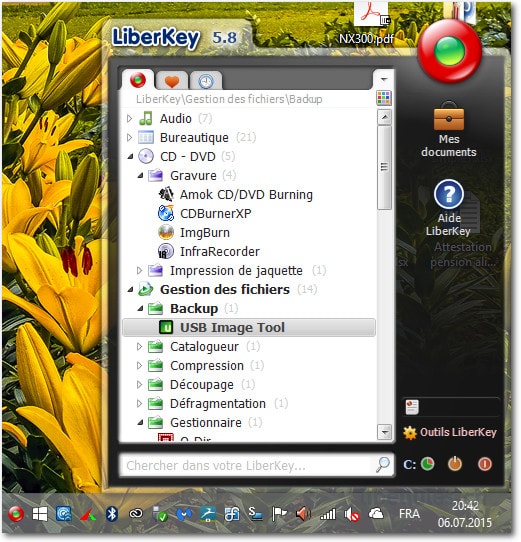Click the Action Center flag tray icon
The height and width of the screenshot is (542, 521).
[279, 514]
